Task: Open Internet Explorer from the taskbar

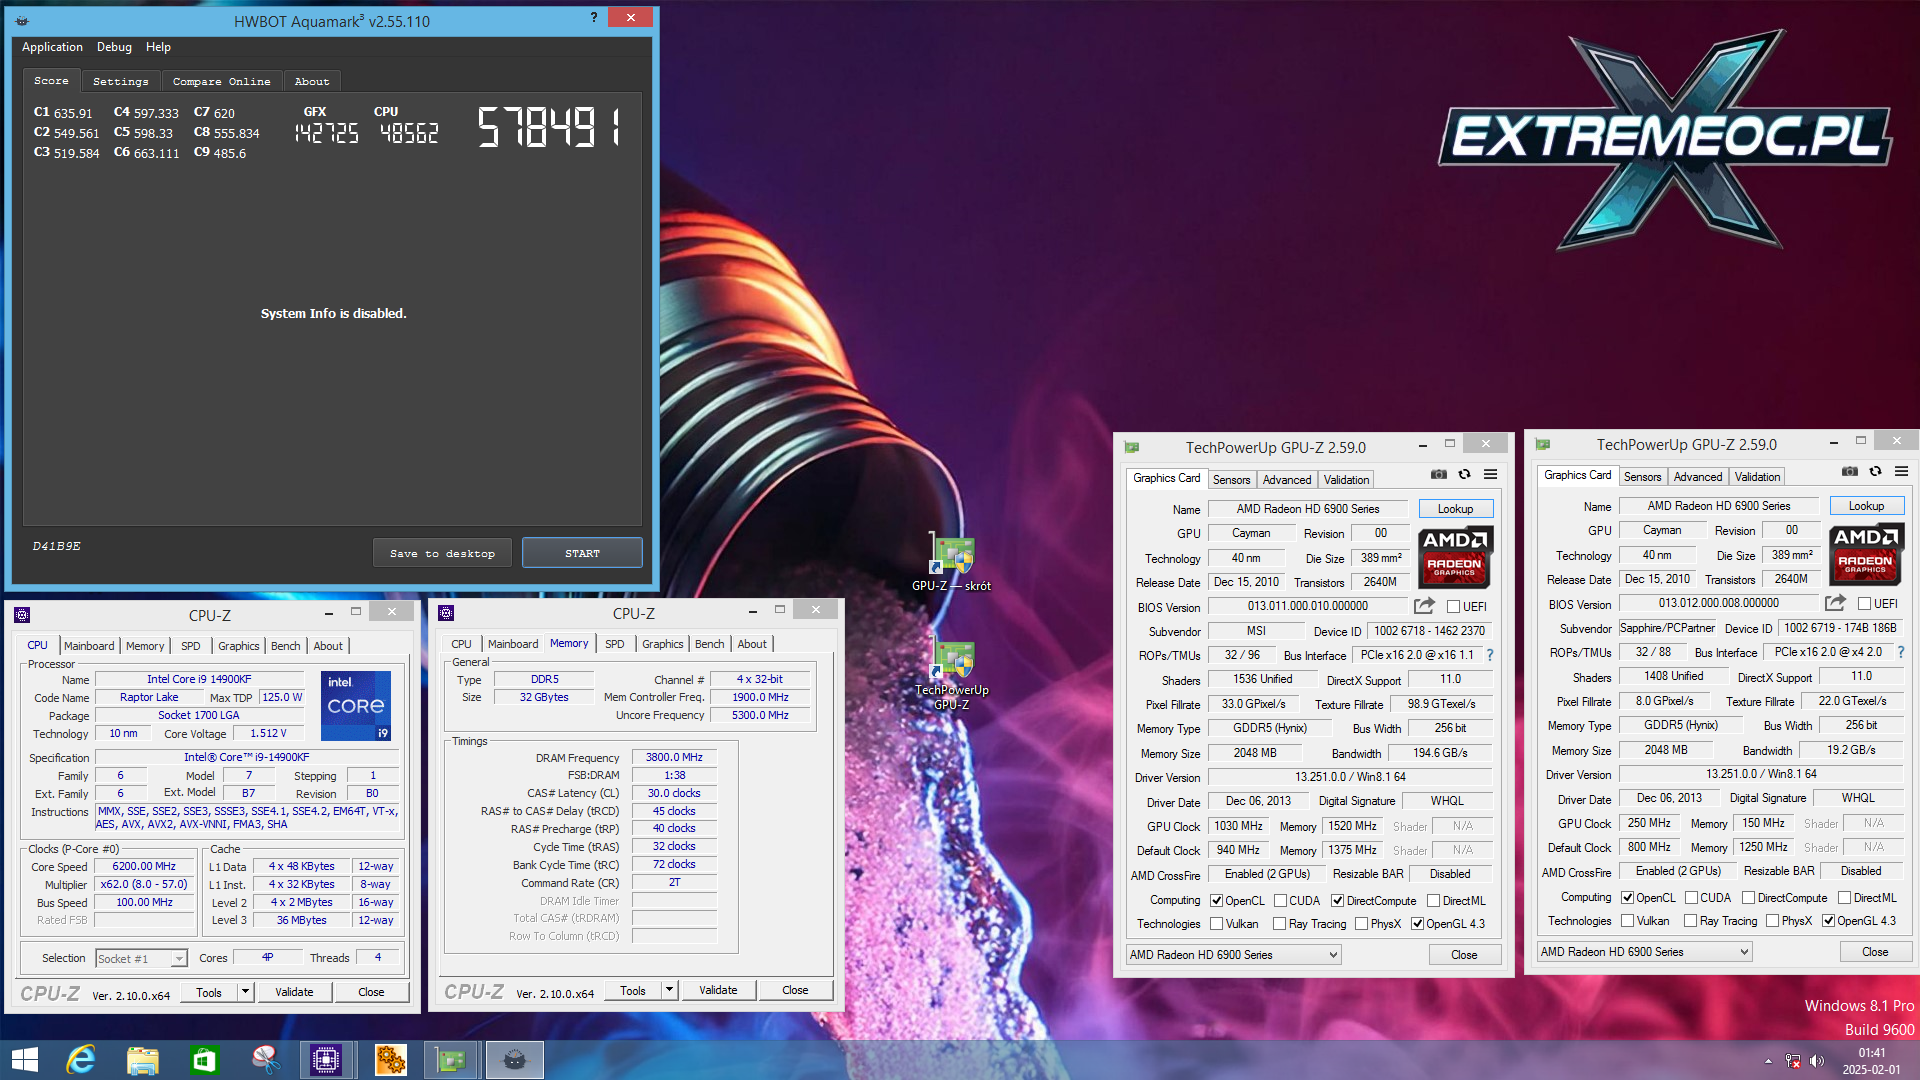Action: click(x=80, y=1060)
